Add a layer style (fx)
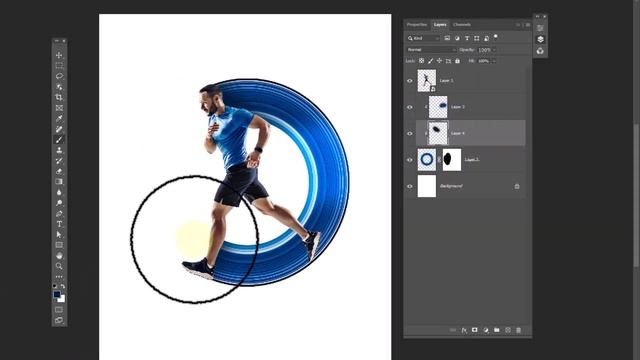Screen dimensions: 640x360 point(464,330)
